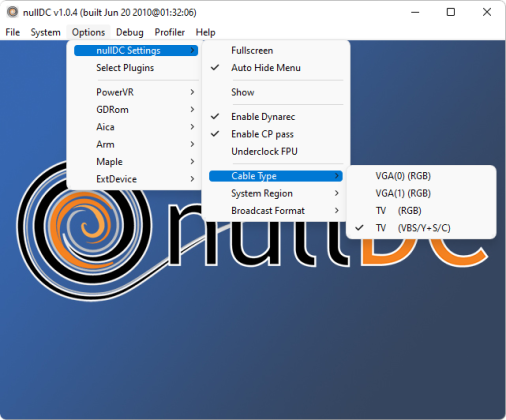Screen dimensions: 506x420
Task: Click the Show menu entry
Action: [x=276, y=92]
